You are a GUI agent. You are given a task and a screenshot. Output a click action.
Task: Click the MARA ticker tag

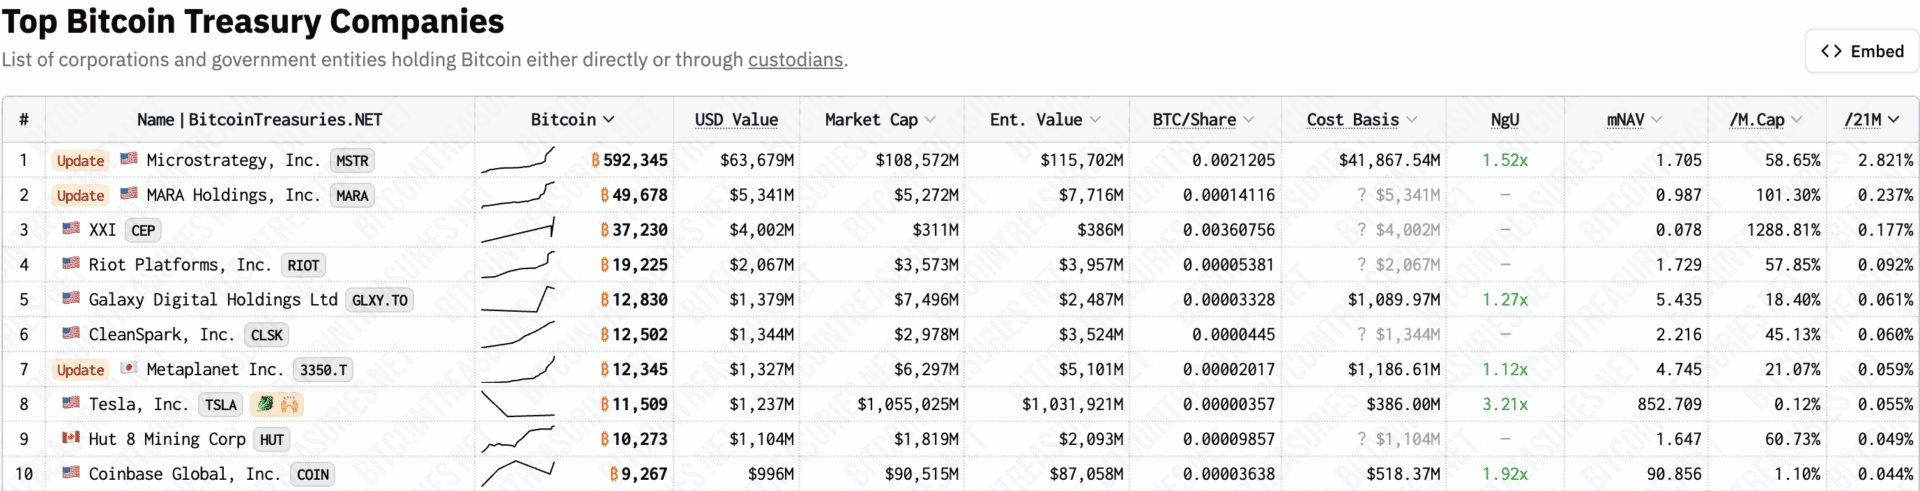pyautogui.click(x=352, y=196)
